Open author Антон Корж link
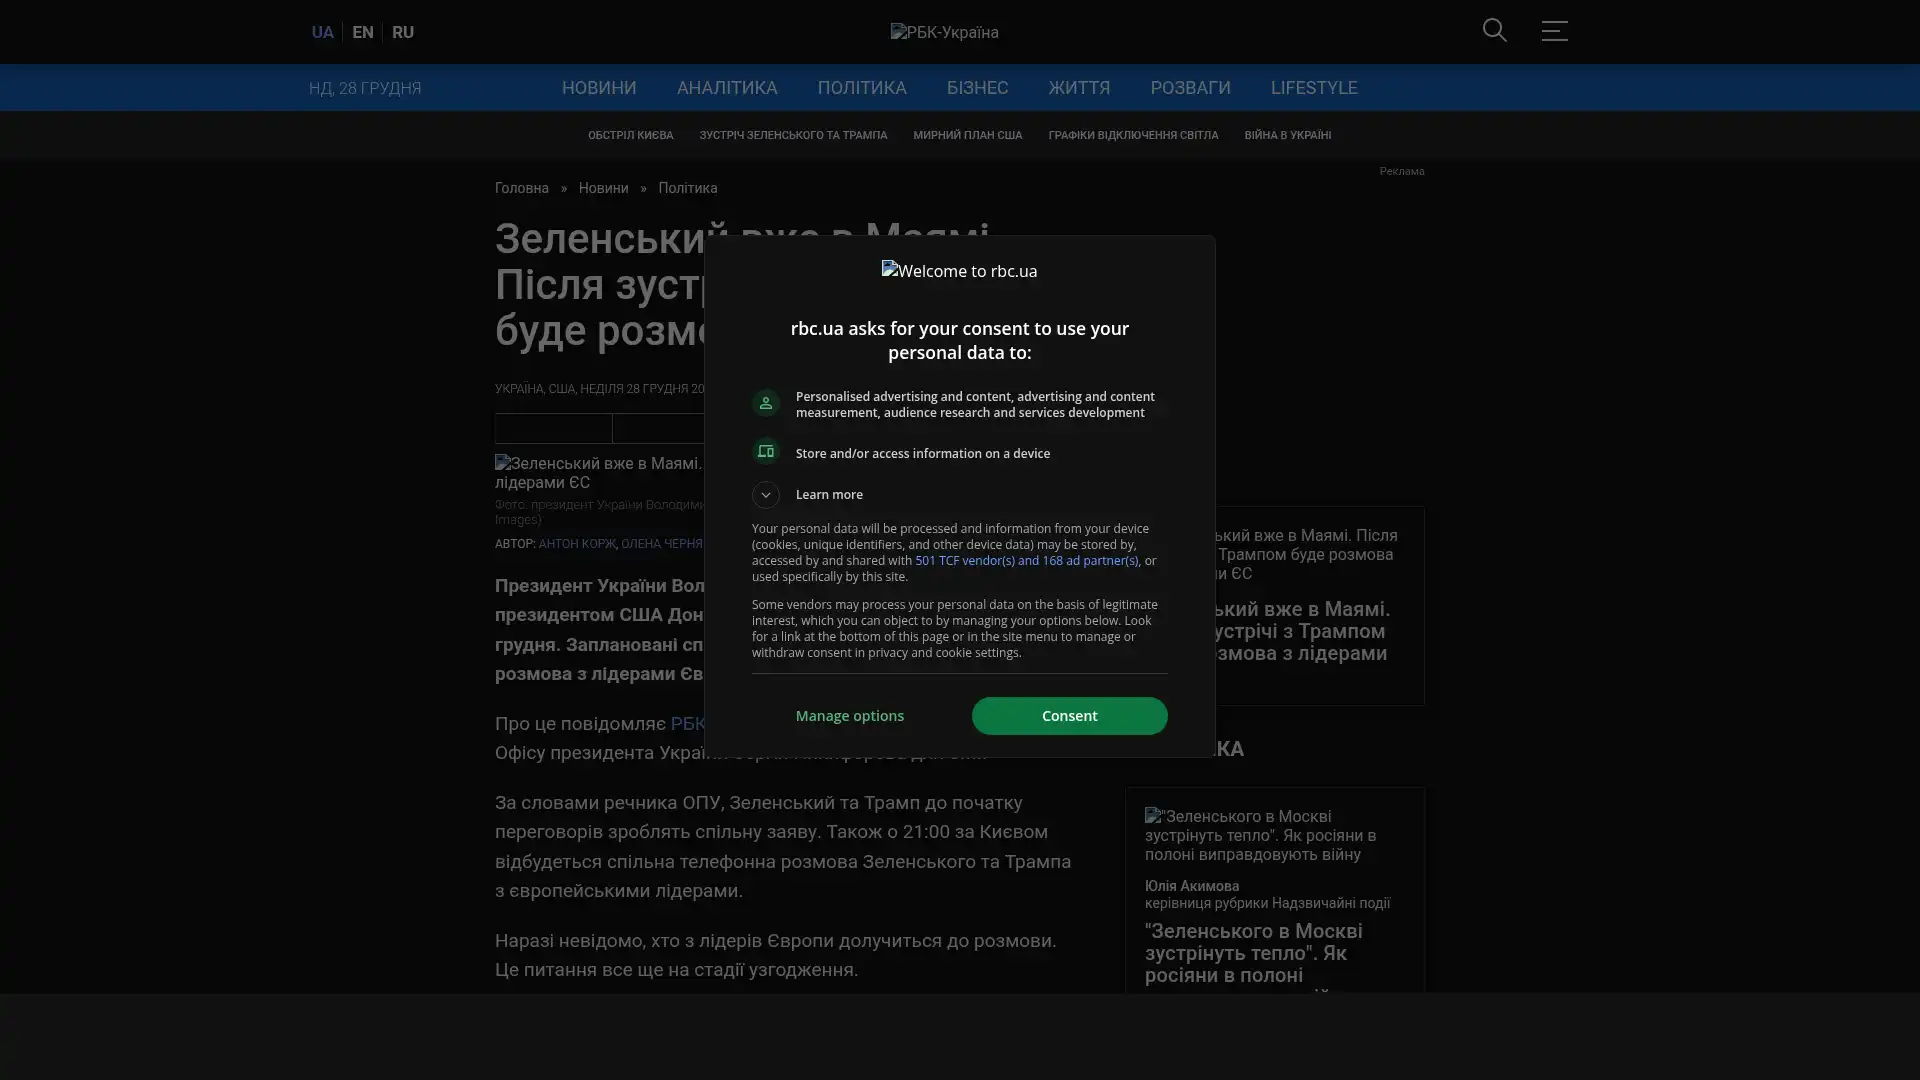 coord(577,544)
